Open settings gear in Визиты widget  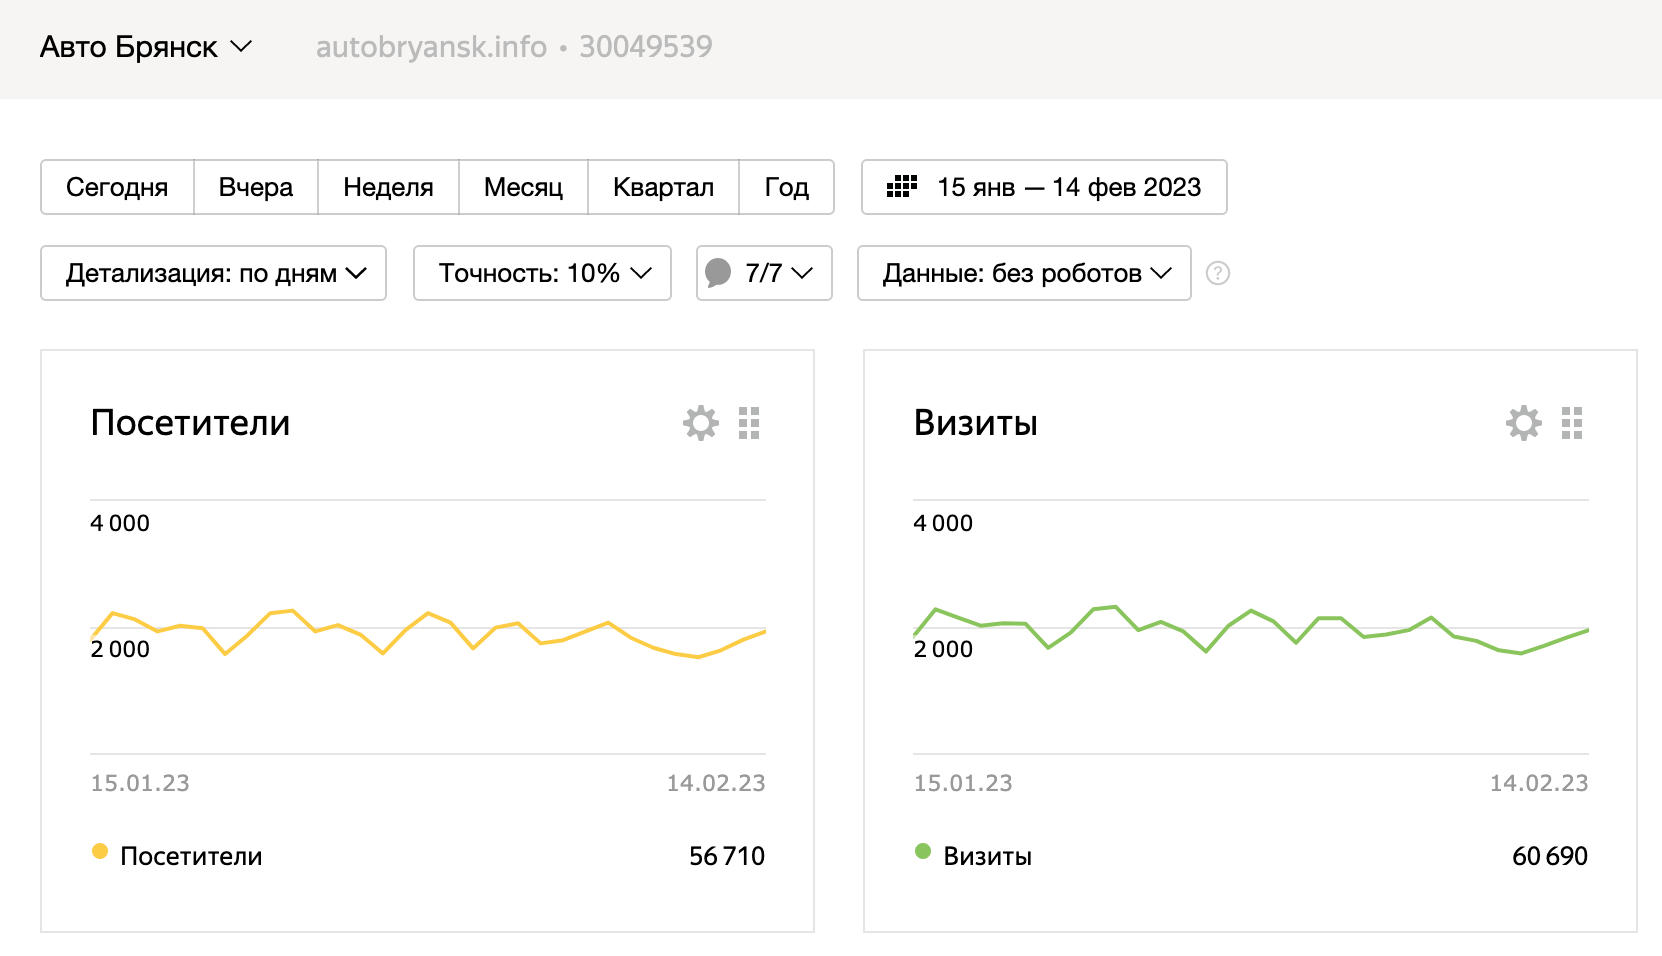point(1524,423)
